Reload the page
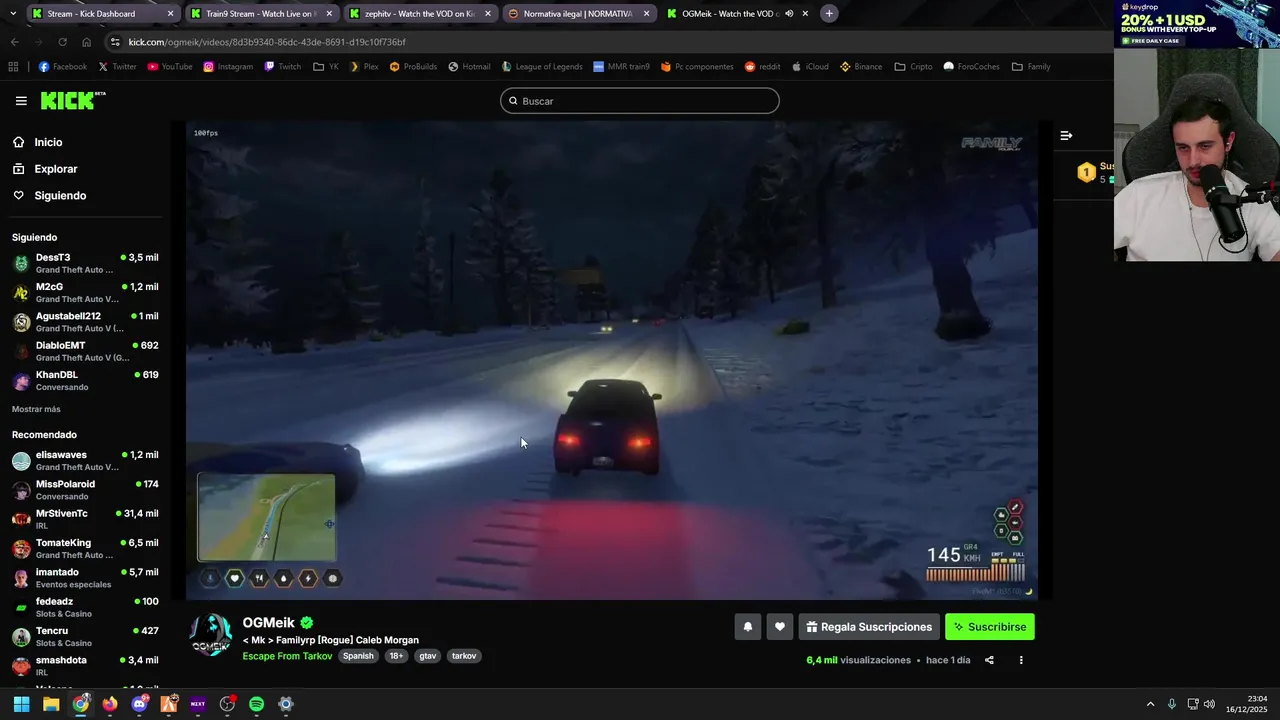The image size is (1280, 720). (62, 42)
